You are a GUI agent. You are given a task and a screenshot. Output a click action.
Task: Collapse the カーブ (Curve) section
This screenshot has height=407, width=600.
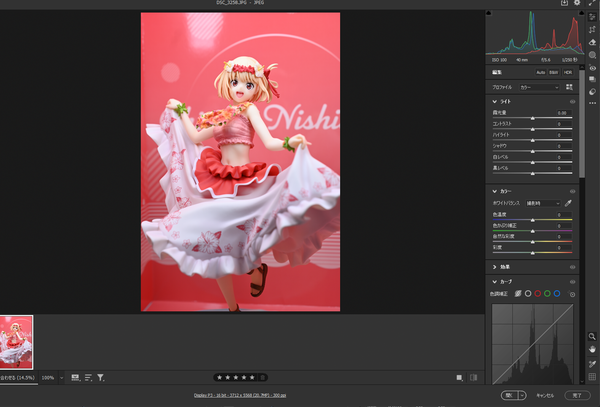494,282
